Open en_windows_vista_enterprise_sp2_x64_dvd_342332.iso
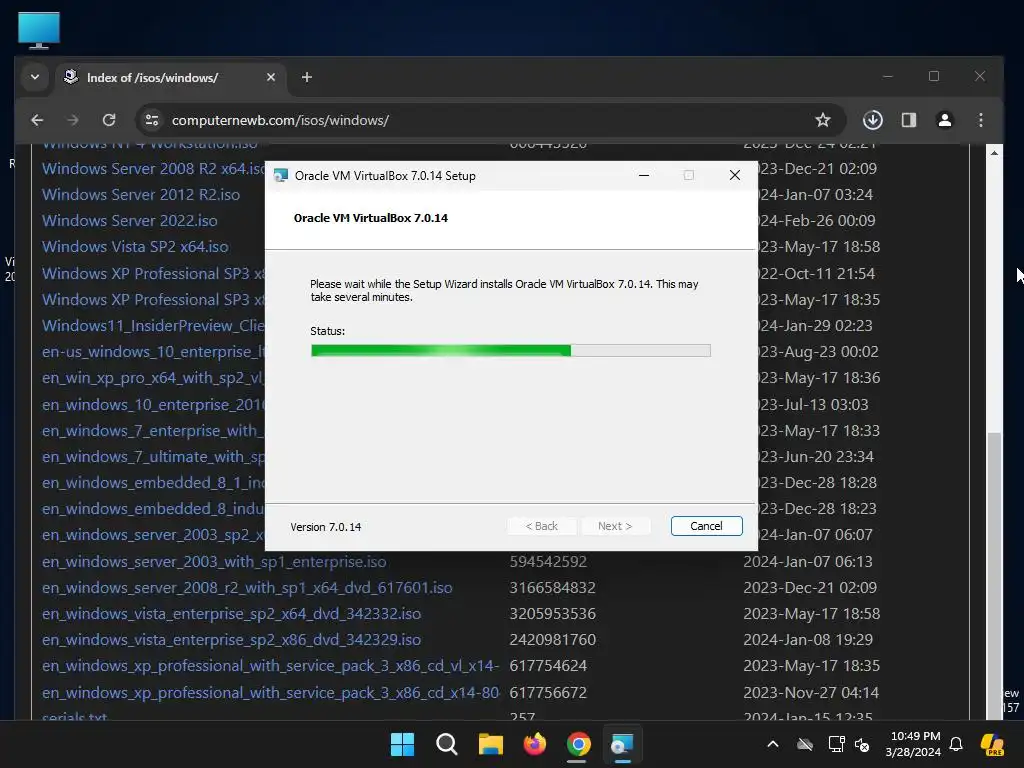This screenshot has width=1024, height=768. (x=231, y=614)
